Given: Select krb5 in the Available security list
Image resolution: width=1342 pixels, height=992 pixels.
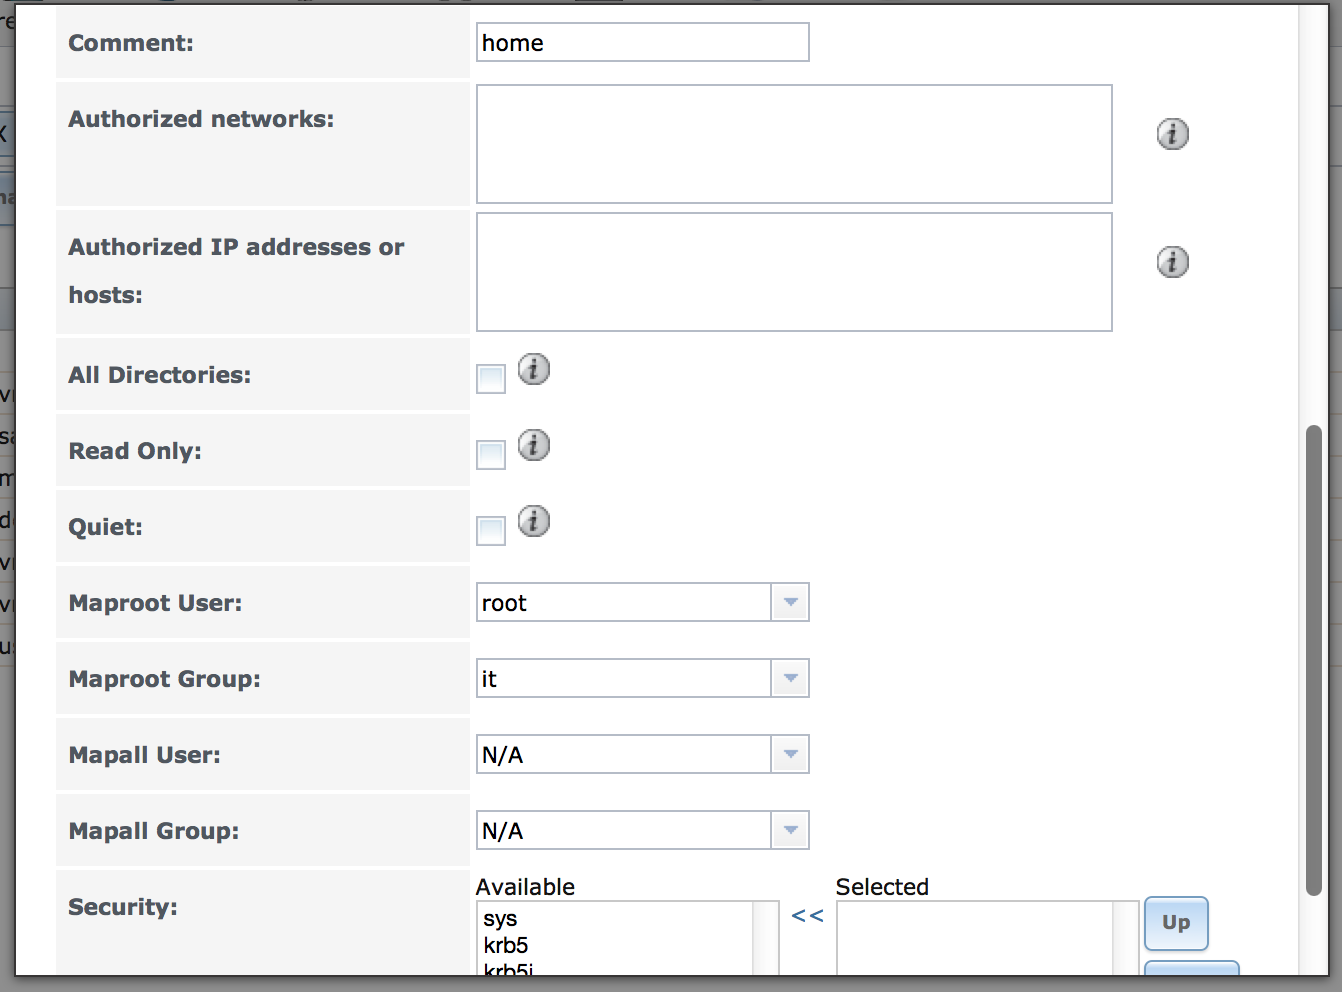Looking at the screenshot, I should 505,945.
